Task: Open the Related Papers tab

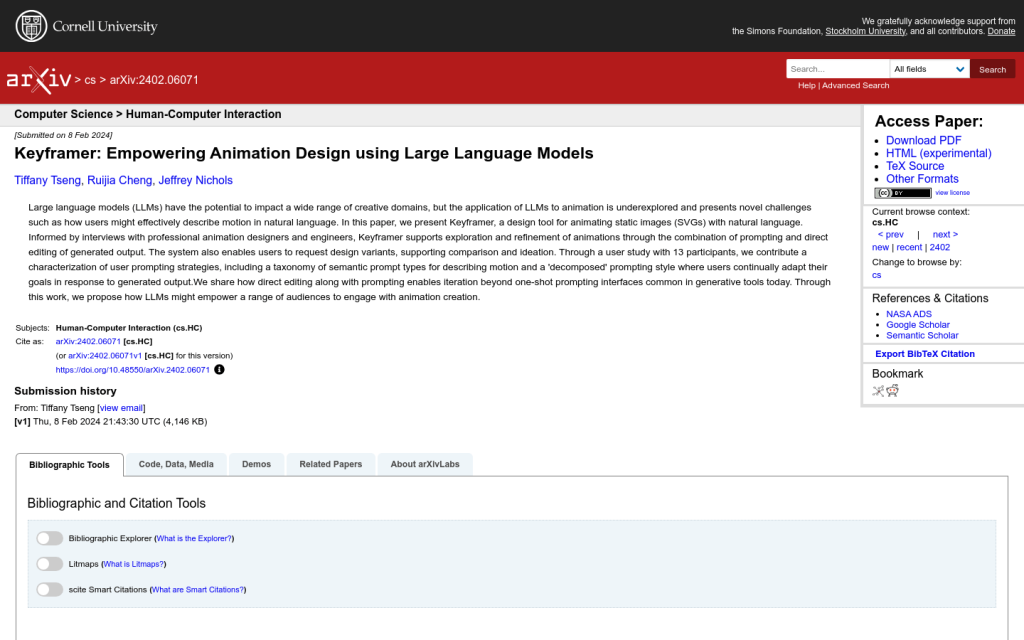Action: [331, 464]
